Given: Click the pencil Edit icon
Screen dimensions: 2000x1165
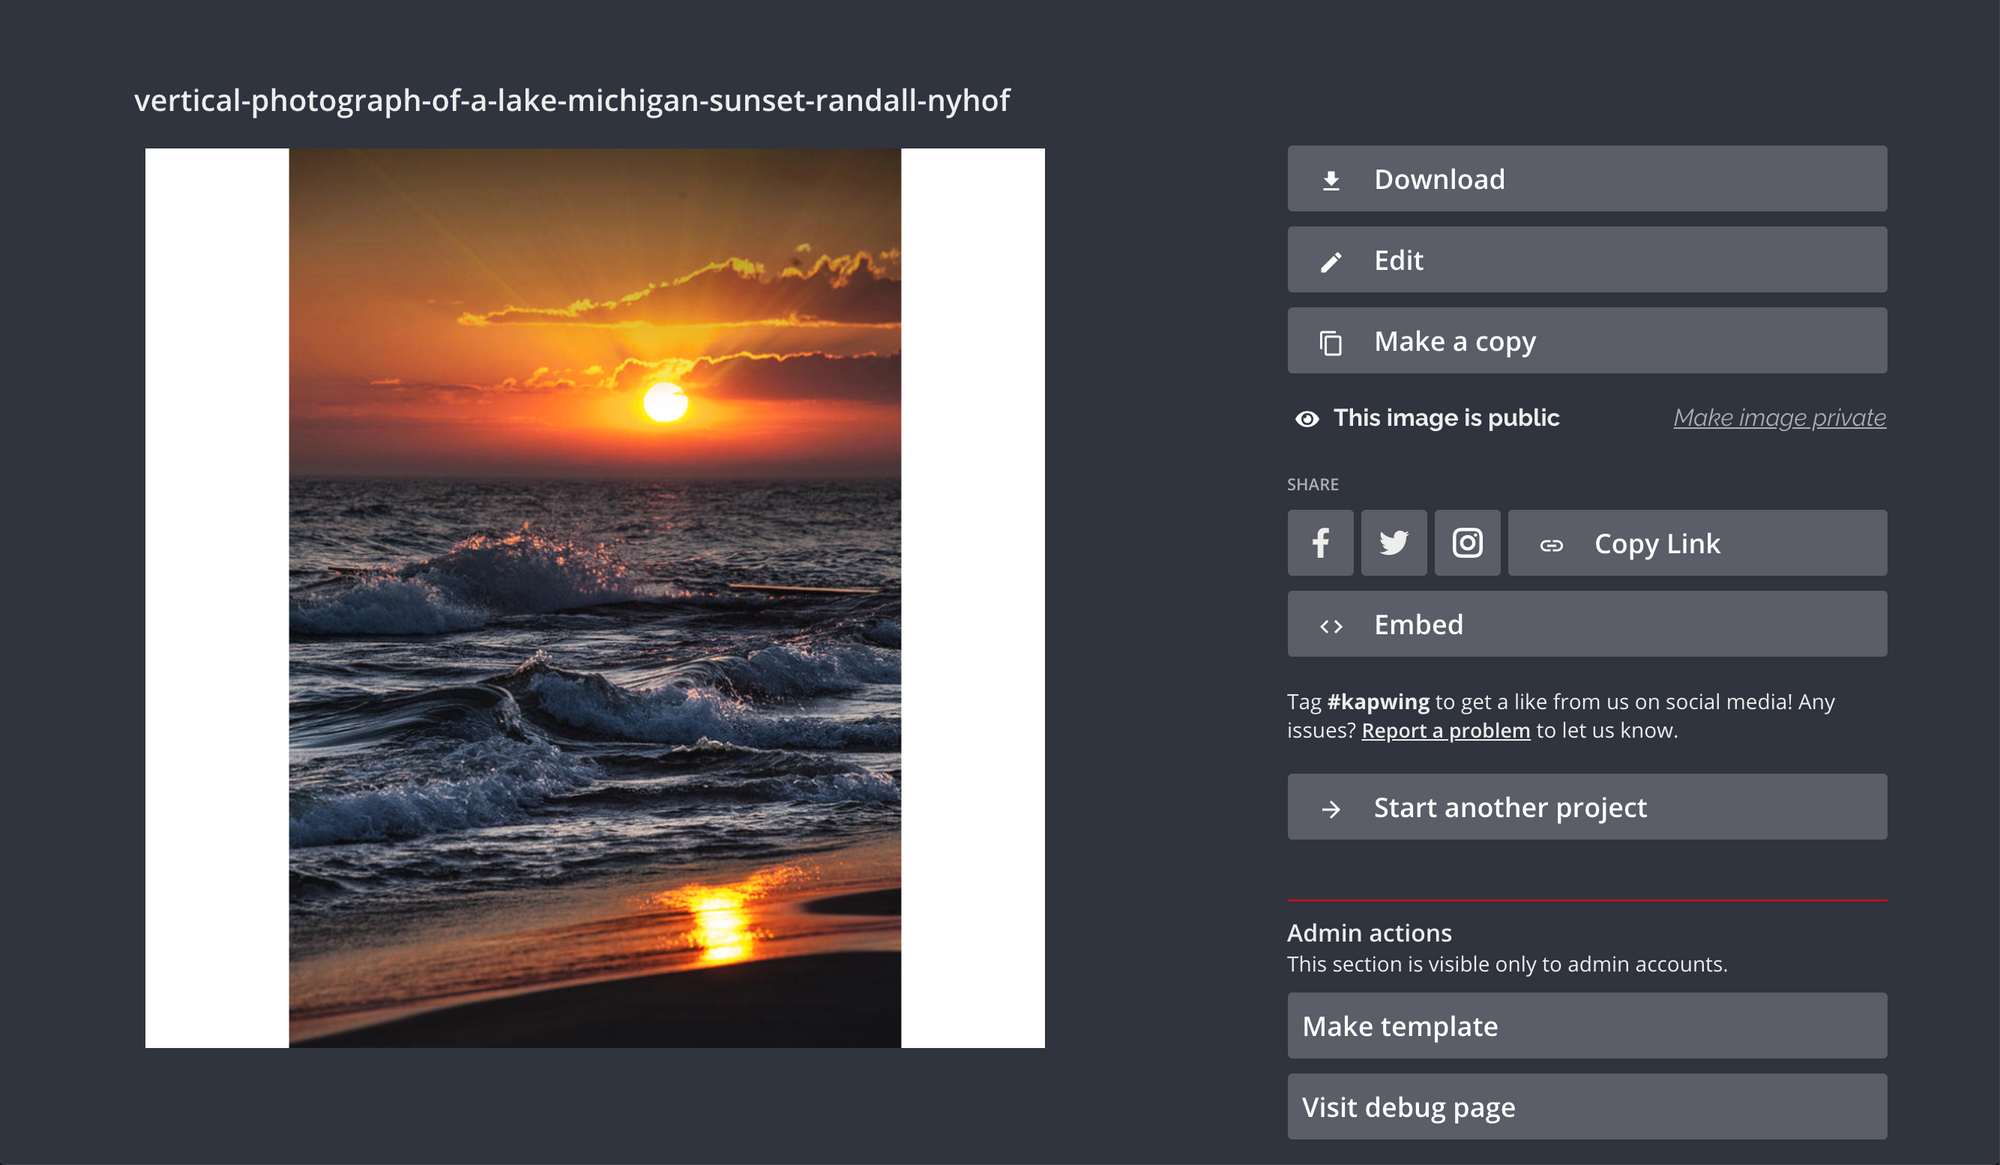Looking at the screenshot, I should [x=1331, y=262].
